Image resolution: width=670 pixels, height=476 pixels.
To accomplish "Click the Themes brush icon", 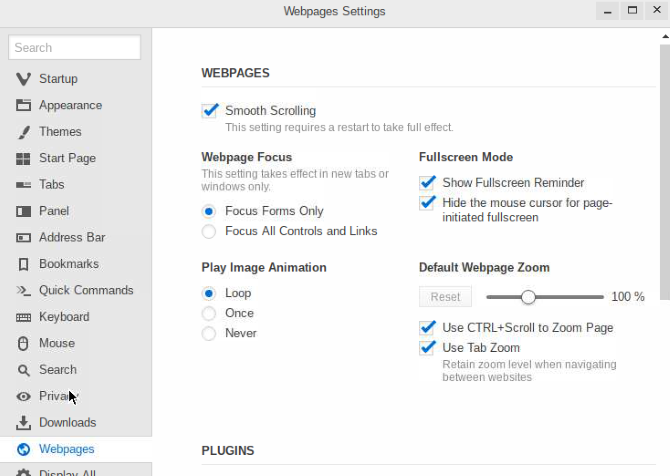I will [24, 132].
